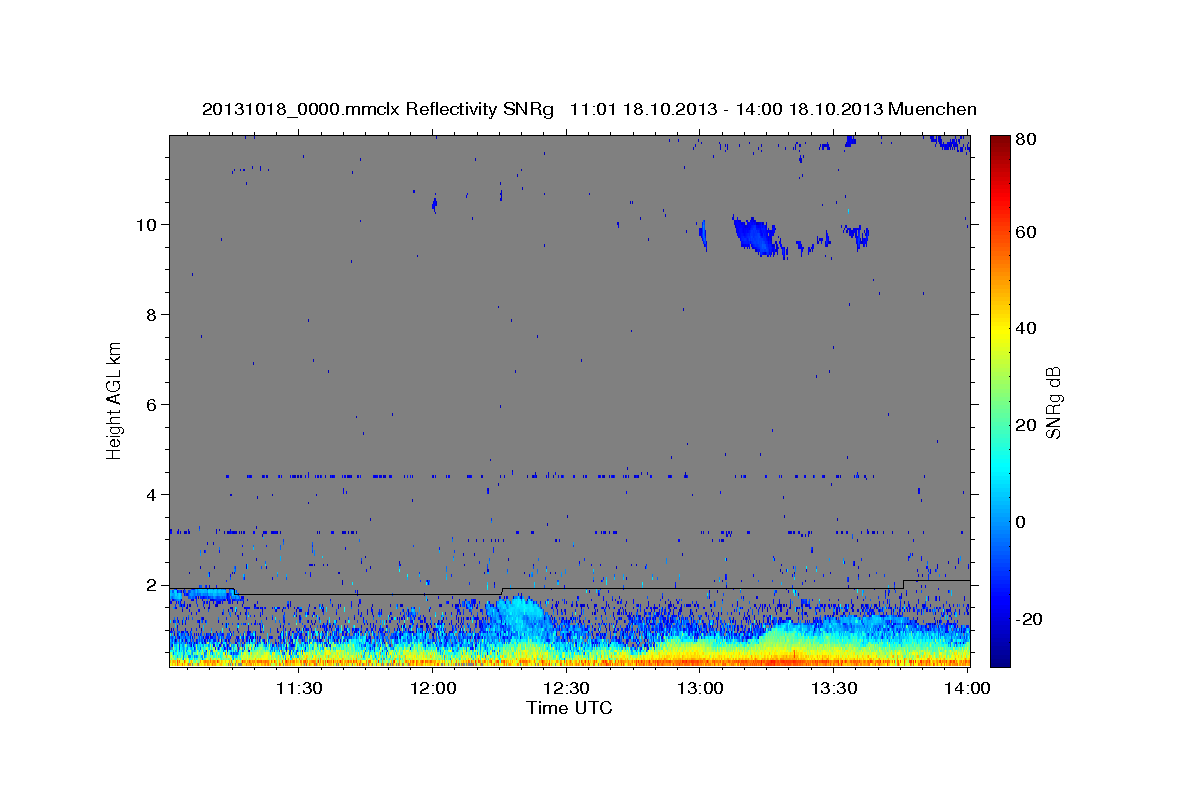Click the dark blue bottom of the colorbar
The image size is (1200, 800).
(1001, 655)
